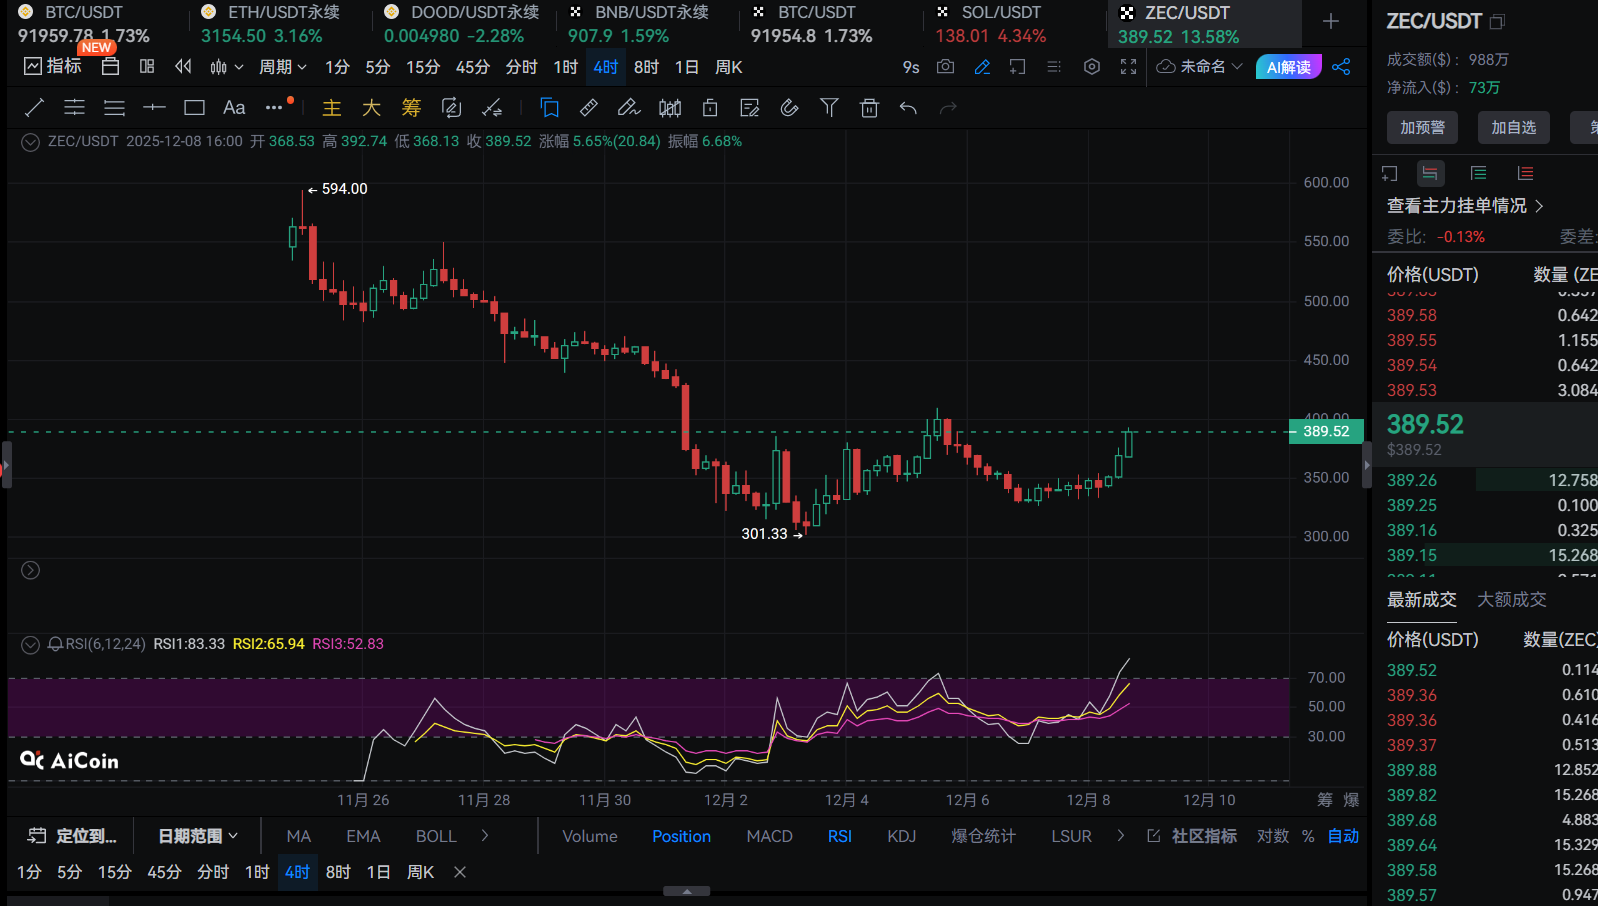Open the 大额成交 tab

point(1511,600)
